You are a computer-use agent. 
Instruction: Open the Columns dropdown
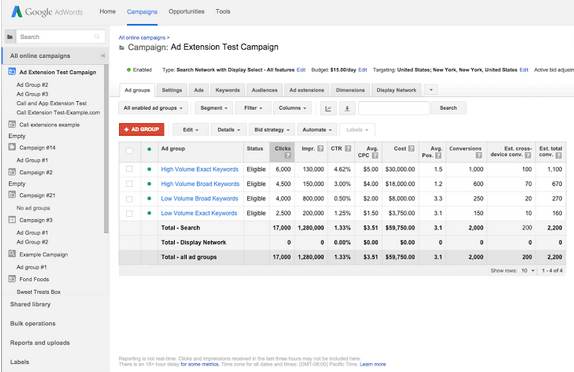pyautogui.click(x=292, y=108)
